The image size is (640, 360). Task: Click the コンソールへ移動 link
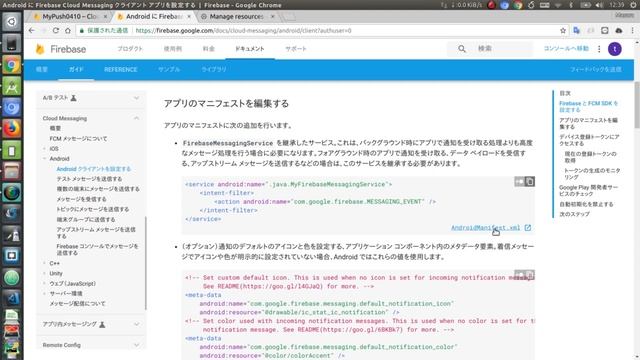(566, 49)
